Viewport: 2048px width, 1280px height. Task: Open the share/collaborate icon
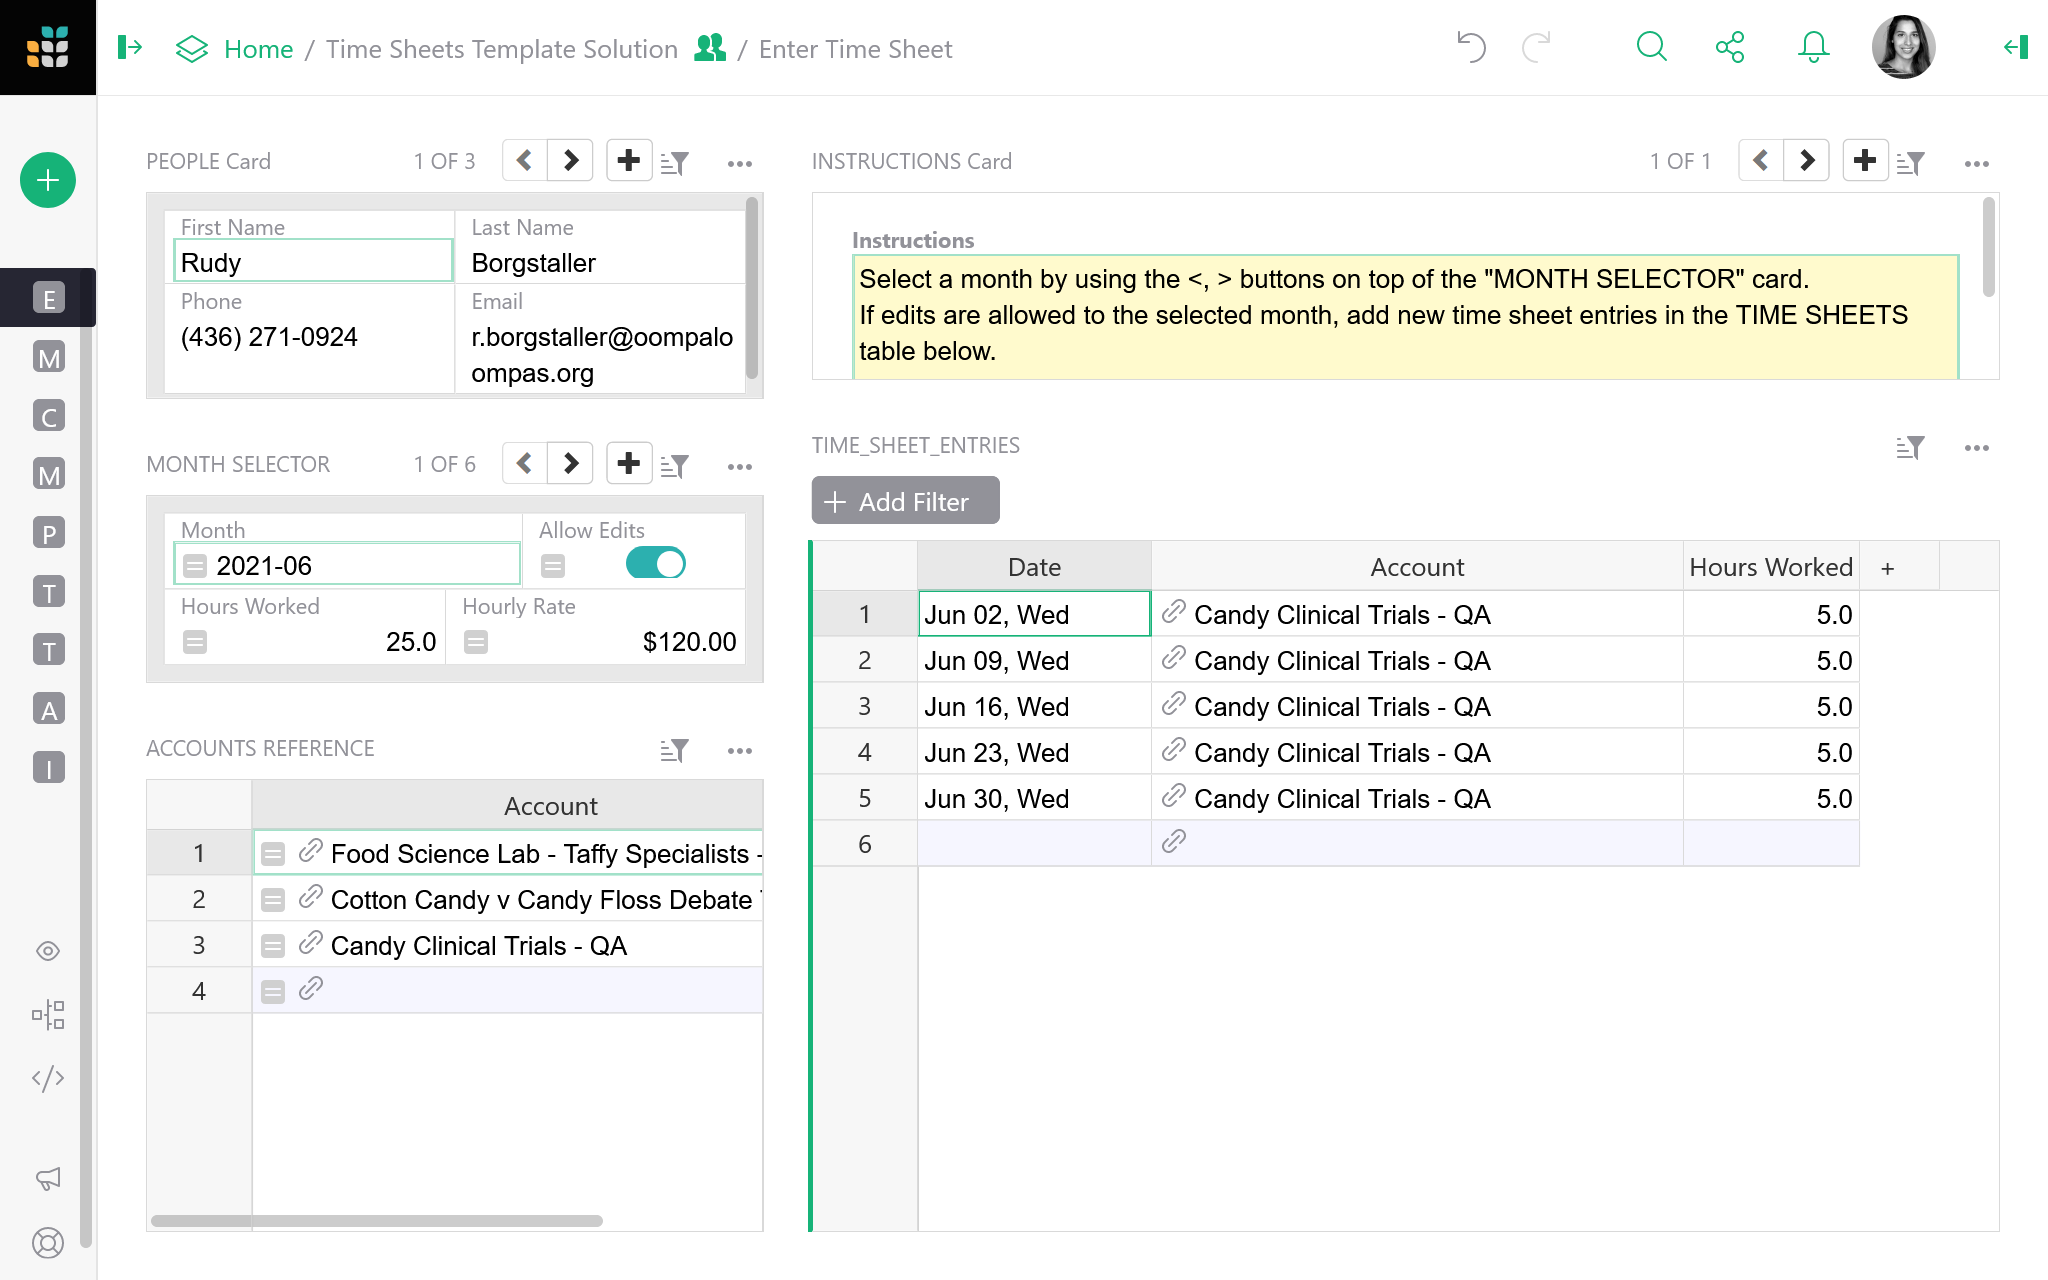pos(1730,49)
